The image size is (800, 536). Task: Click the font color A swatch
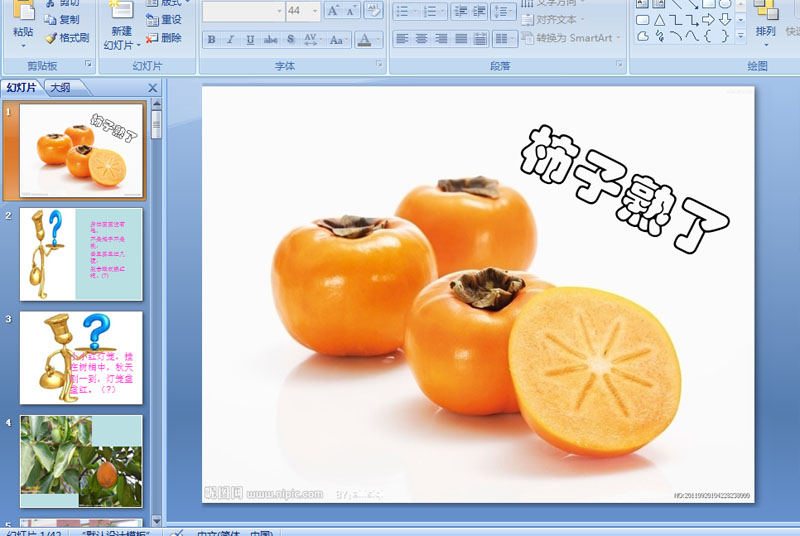coord(364,40)
